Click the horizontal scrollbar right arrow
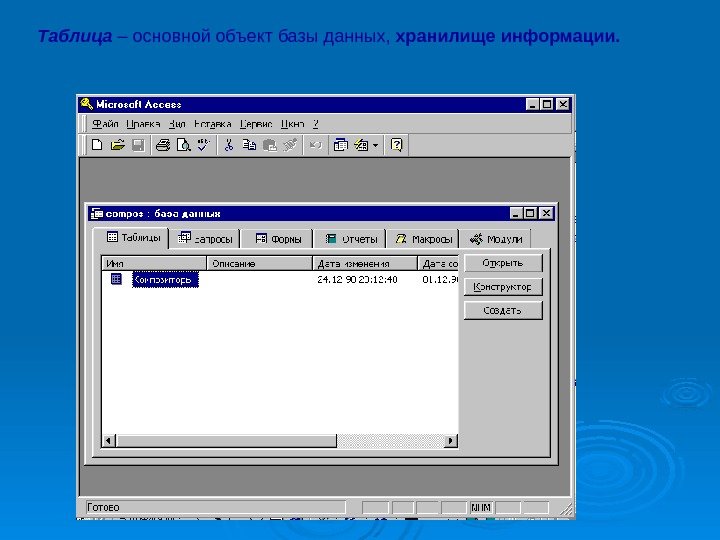Screen dimensions: 720x540 (450, 441)
